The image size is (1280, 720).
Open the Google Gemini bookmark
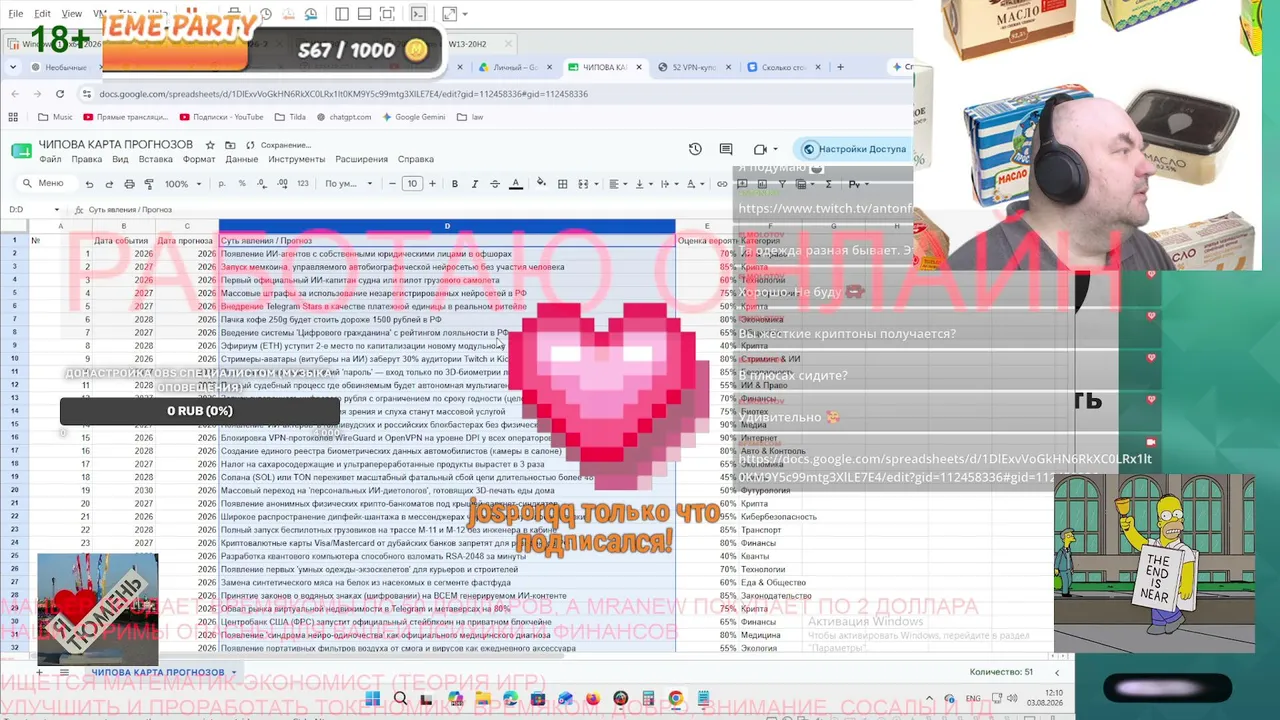coord(412,117)
